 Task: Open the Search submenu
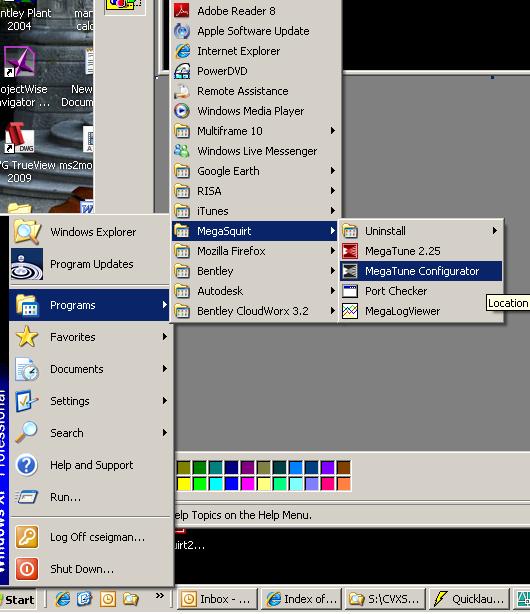coord(90,433)
